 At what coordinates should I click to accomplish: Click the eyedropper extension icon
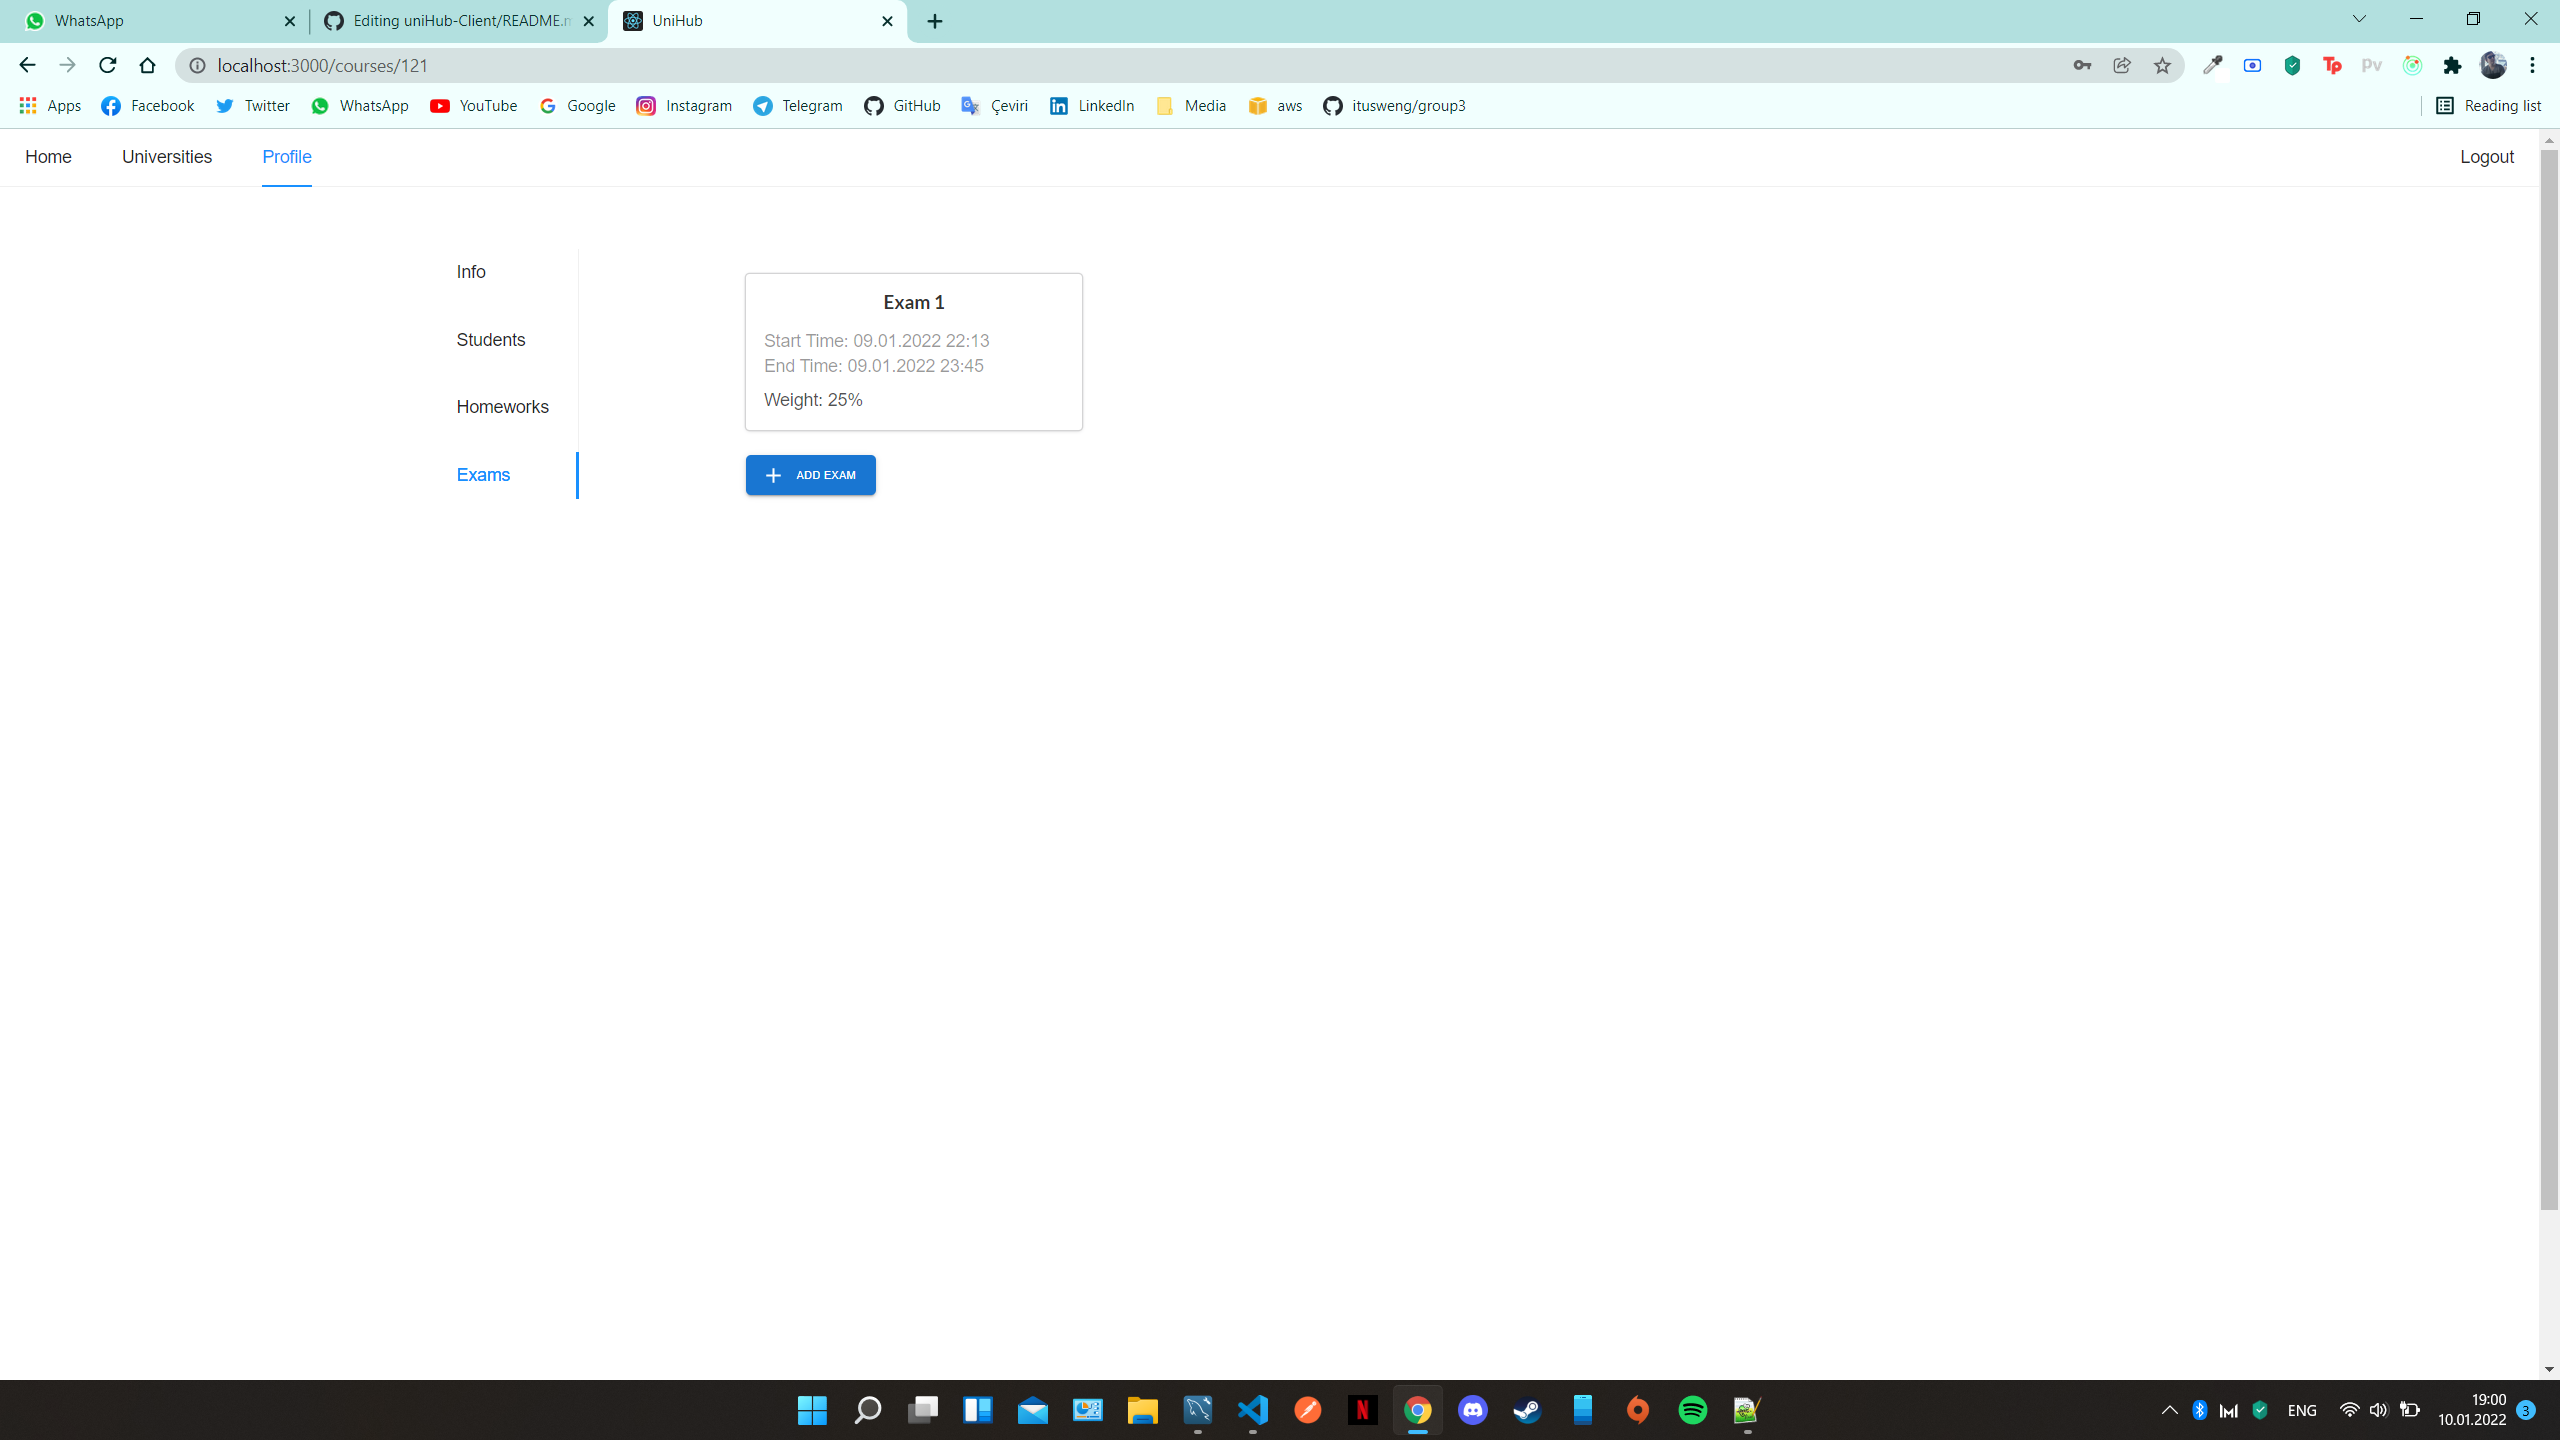[x=2212, y=65]
